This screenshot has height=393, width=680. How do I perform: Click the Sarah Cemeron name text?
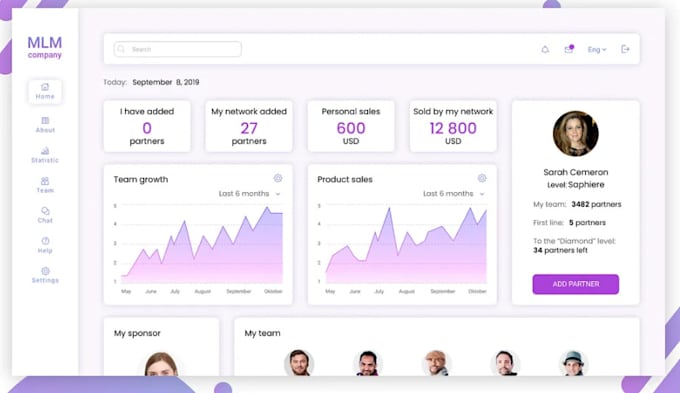click(x=575, y=172)
